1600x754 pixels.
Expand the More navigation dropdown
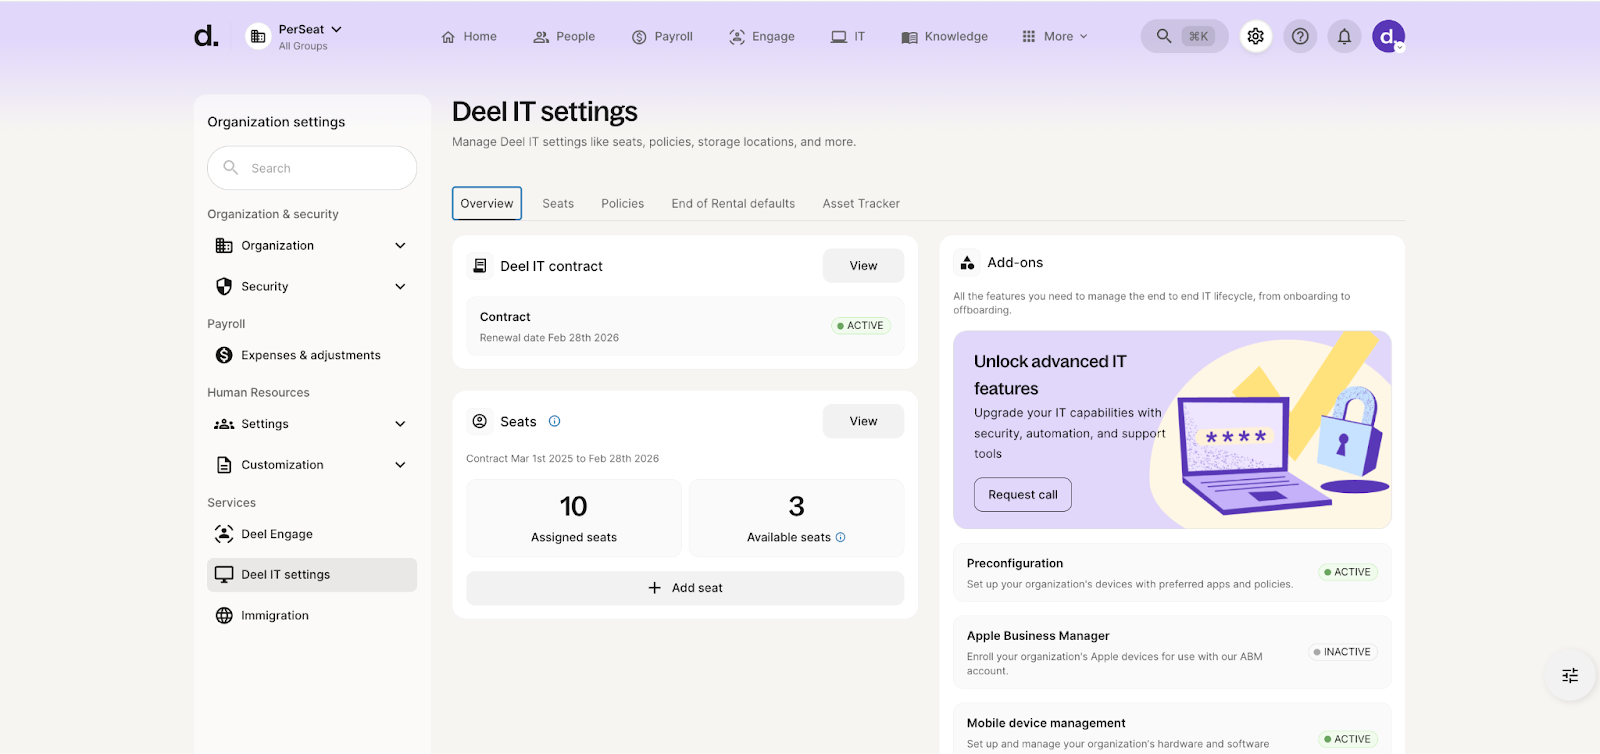tap(1054, 37)
